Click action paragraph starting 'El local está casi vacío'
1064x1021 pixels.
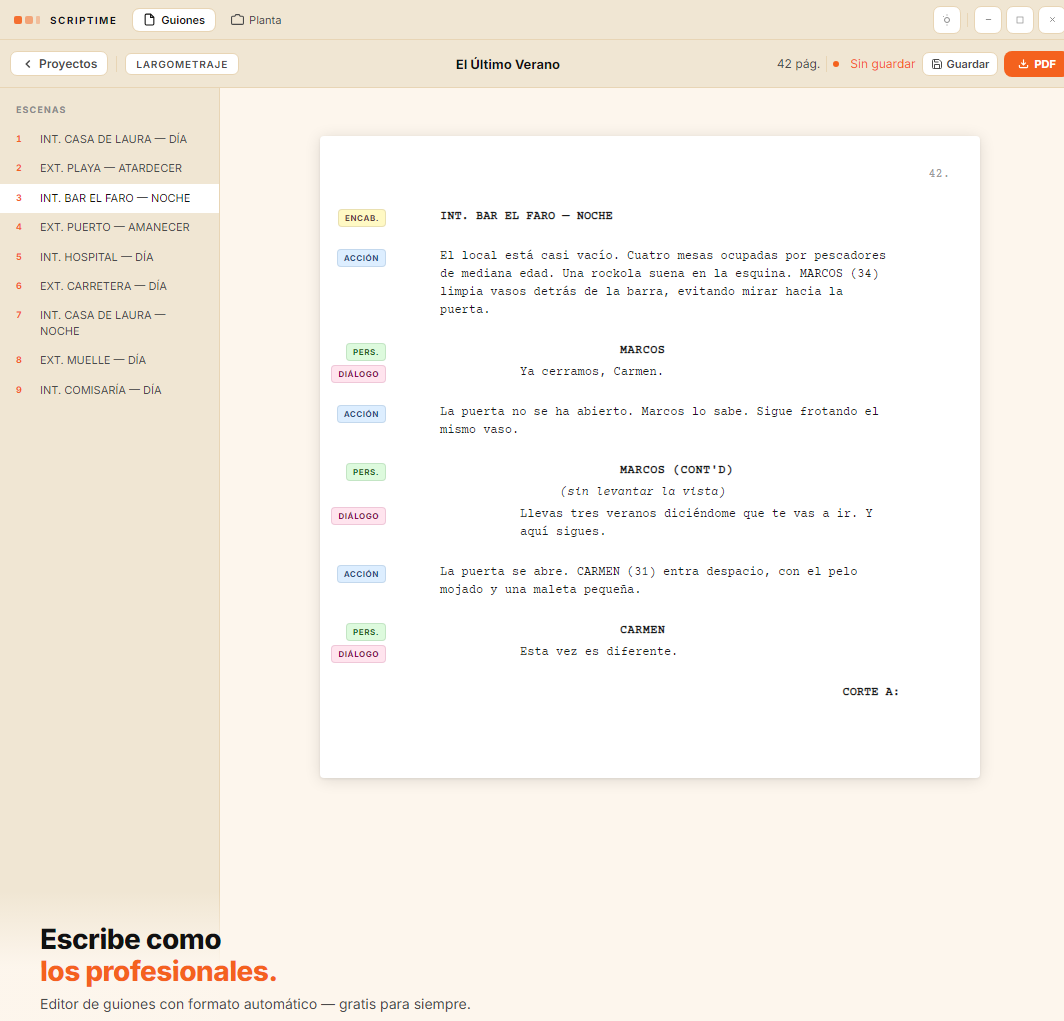coord(662,282)
